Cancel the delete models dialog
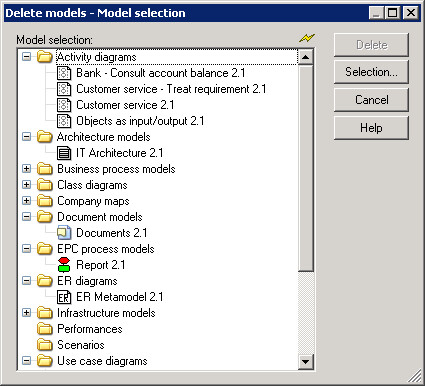The height and width of the screenshot is (386, 425). [371, 100]
